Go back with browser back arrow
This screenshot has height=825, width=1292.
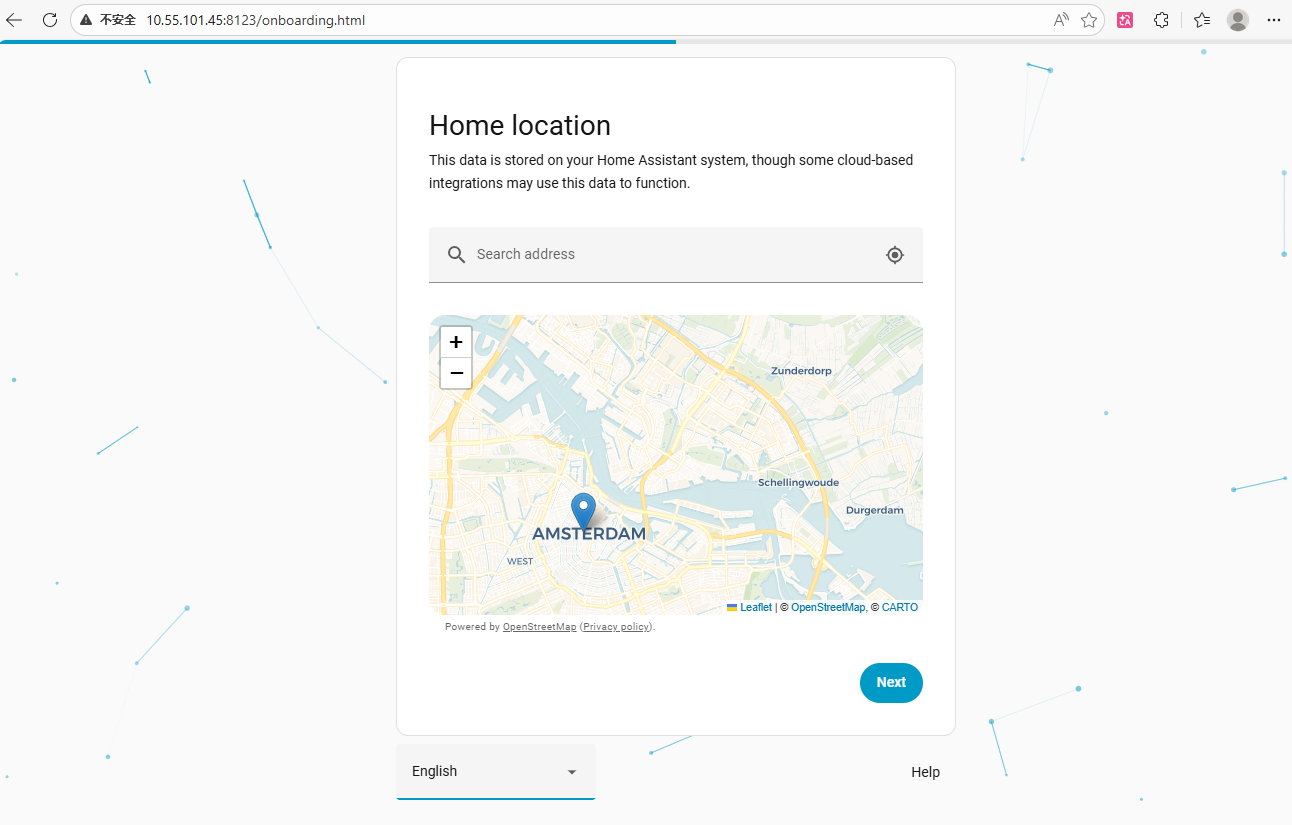click(14, 20)
